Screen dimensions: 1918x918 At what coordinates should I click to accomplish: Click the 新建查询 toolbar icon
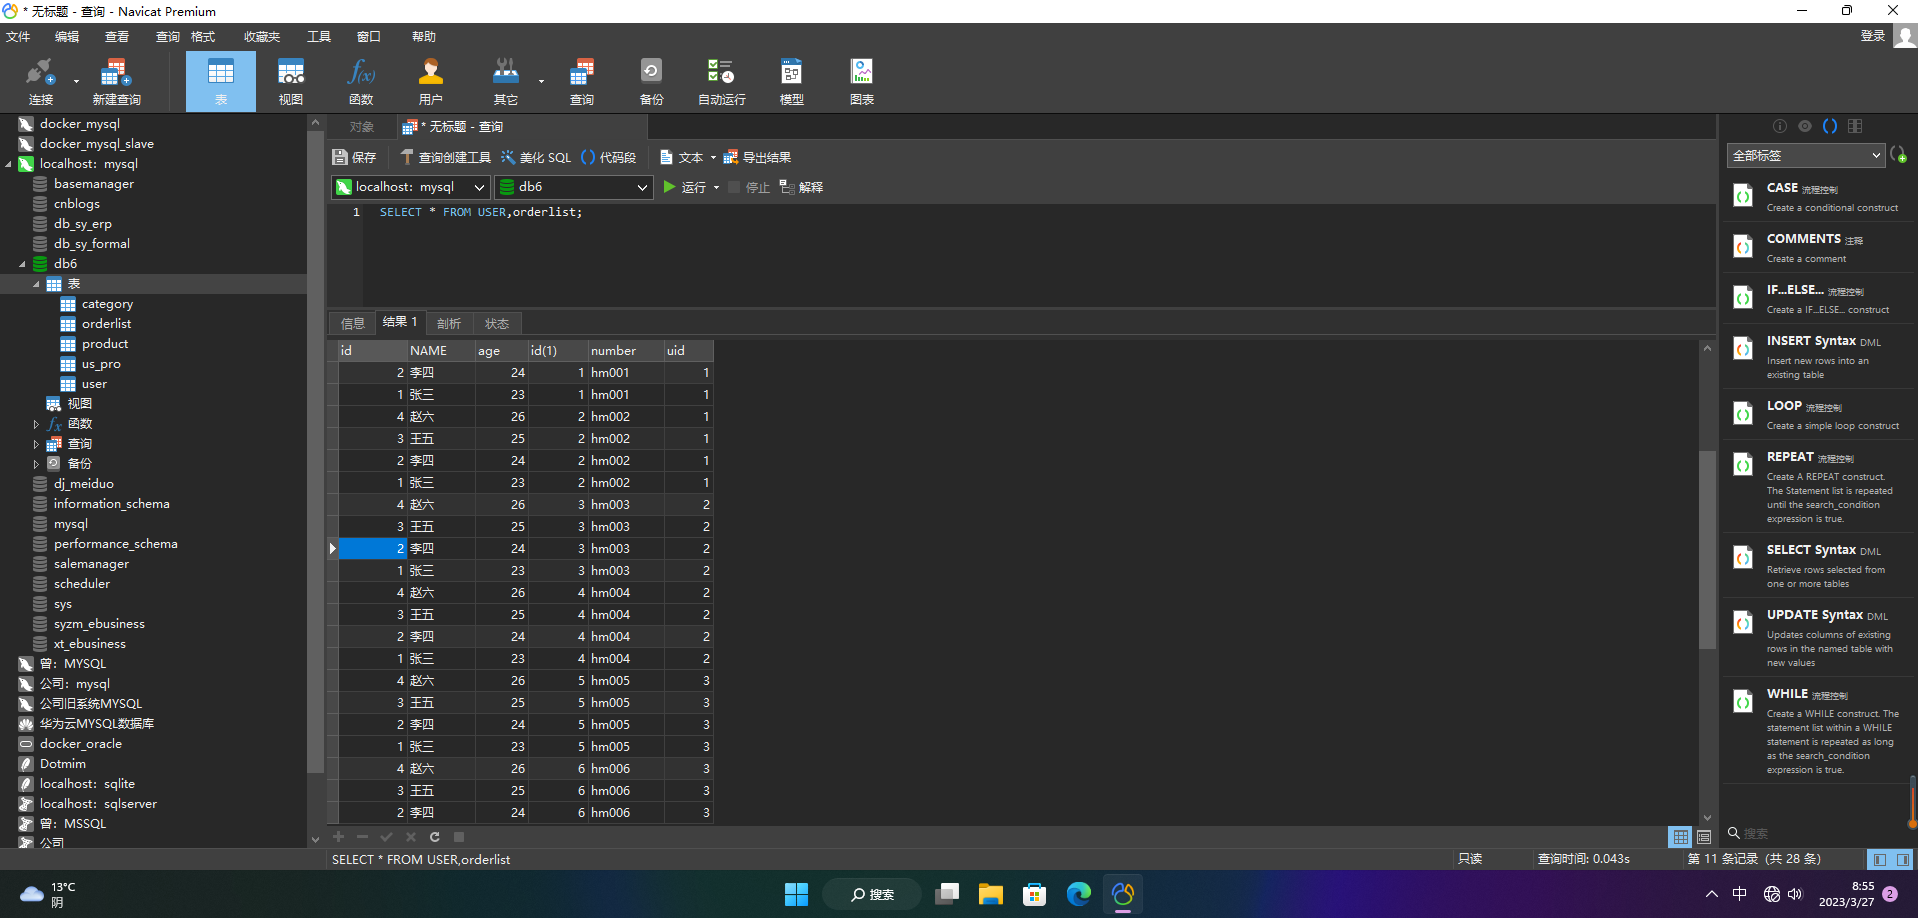click(116, 82)
